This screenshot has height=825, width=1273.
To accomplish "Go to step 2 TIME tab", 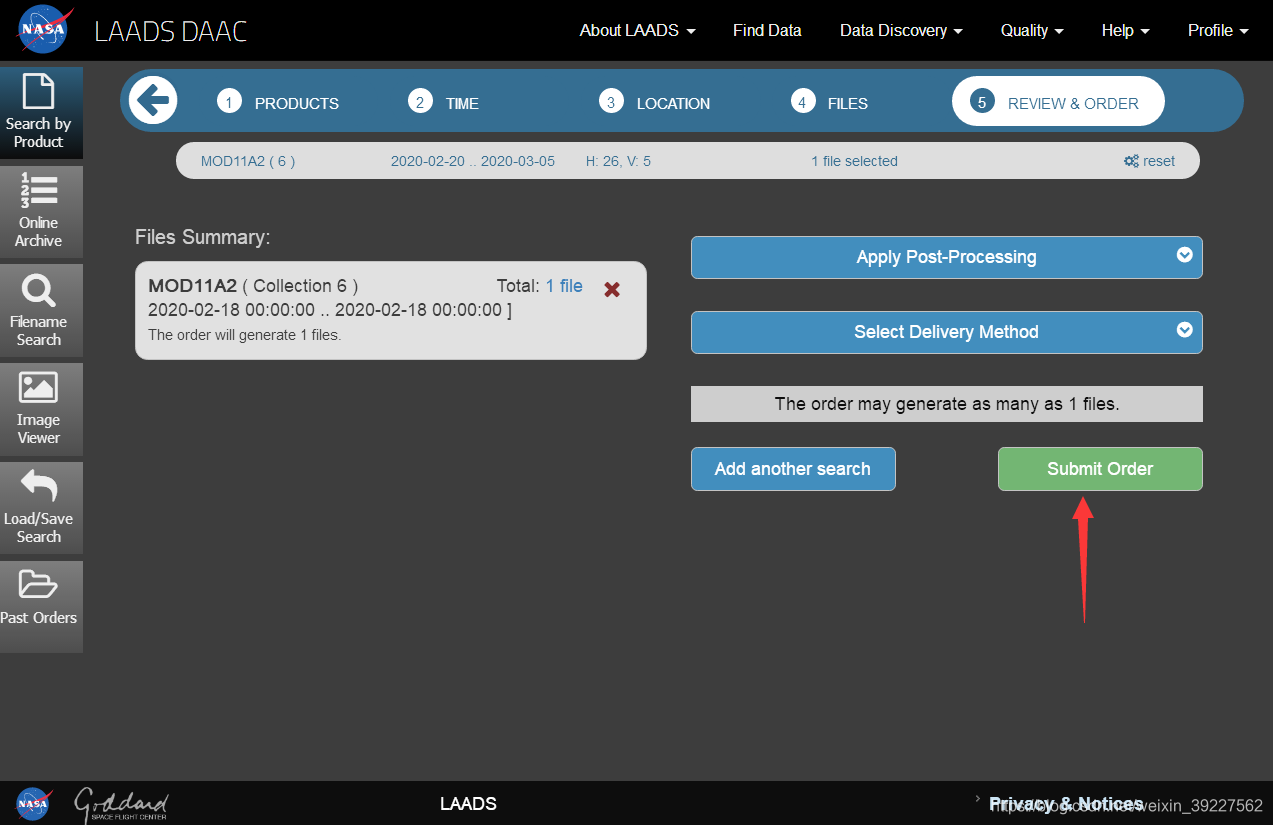I will [444, 102].
